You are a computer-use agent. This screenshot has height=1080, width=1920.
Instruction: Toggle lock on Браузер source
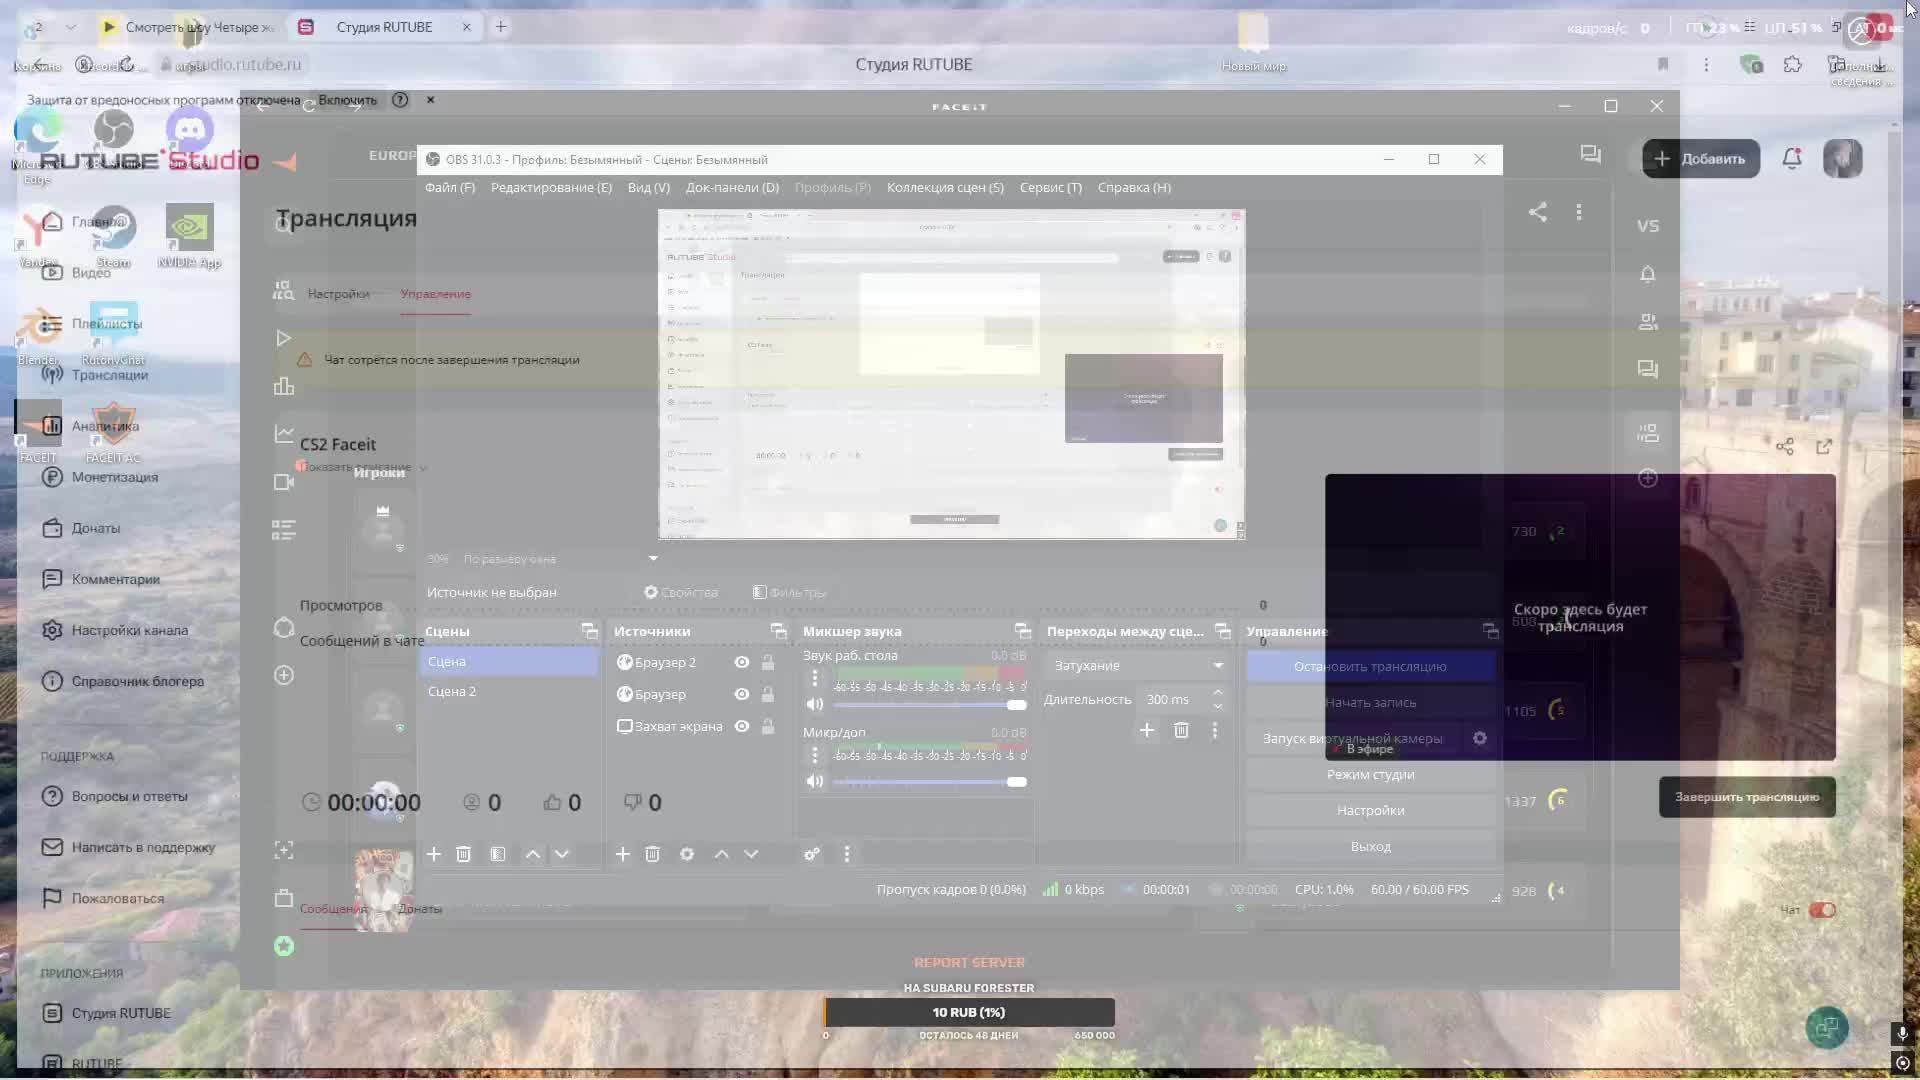coord(768,694)
